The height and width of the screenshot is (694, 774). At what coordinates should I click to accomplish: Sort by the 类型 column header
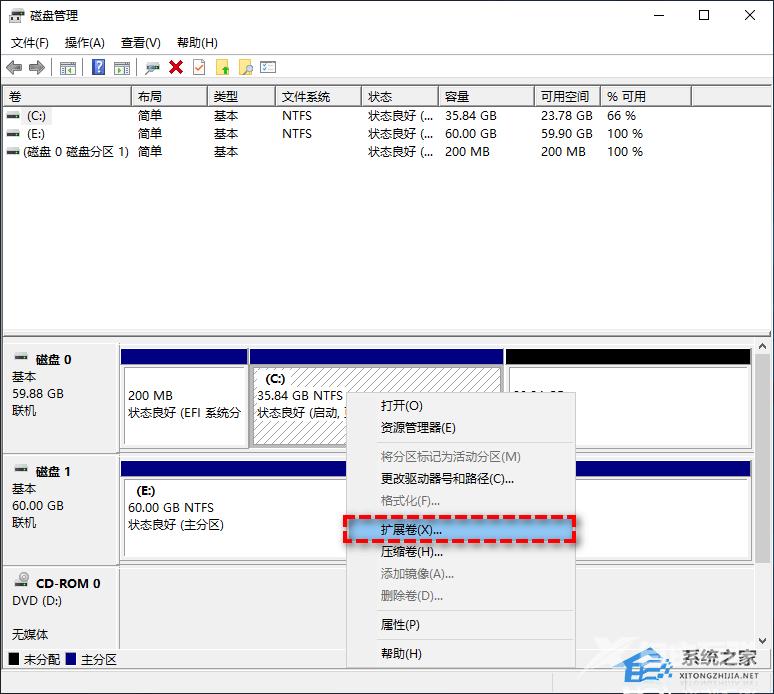point(241,96)
